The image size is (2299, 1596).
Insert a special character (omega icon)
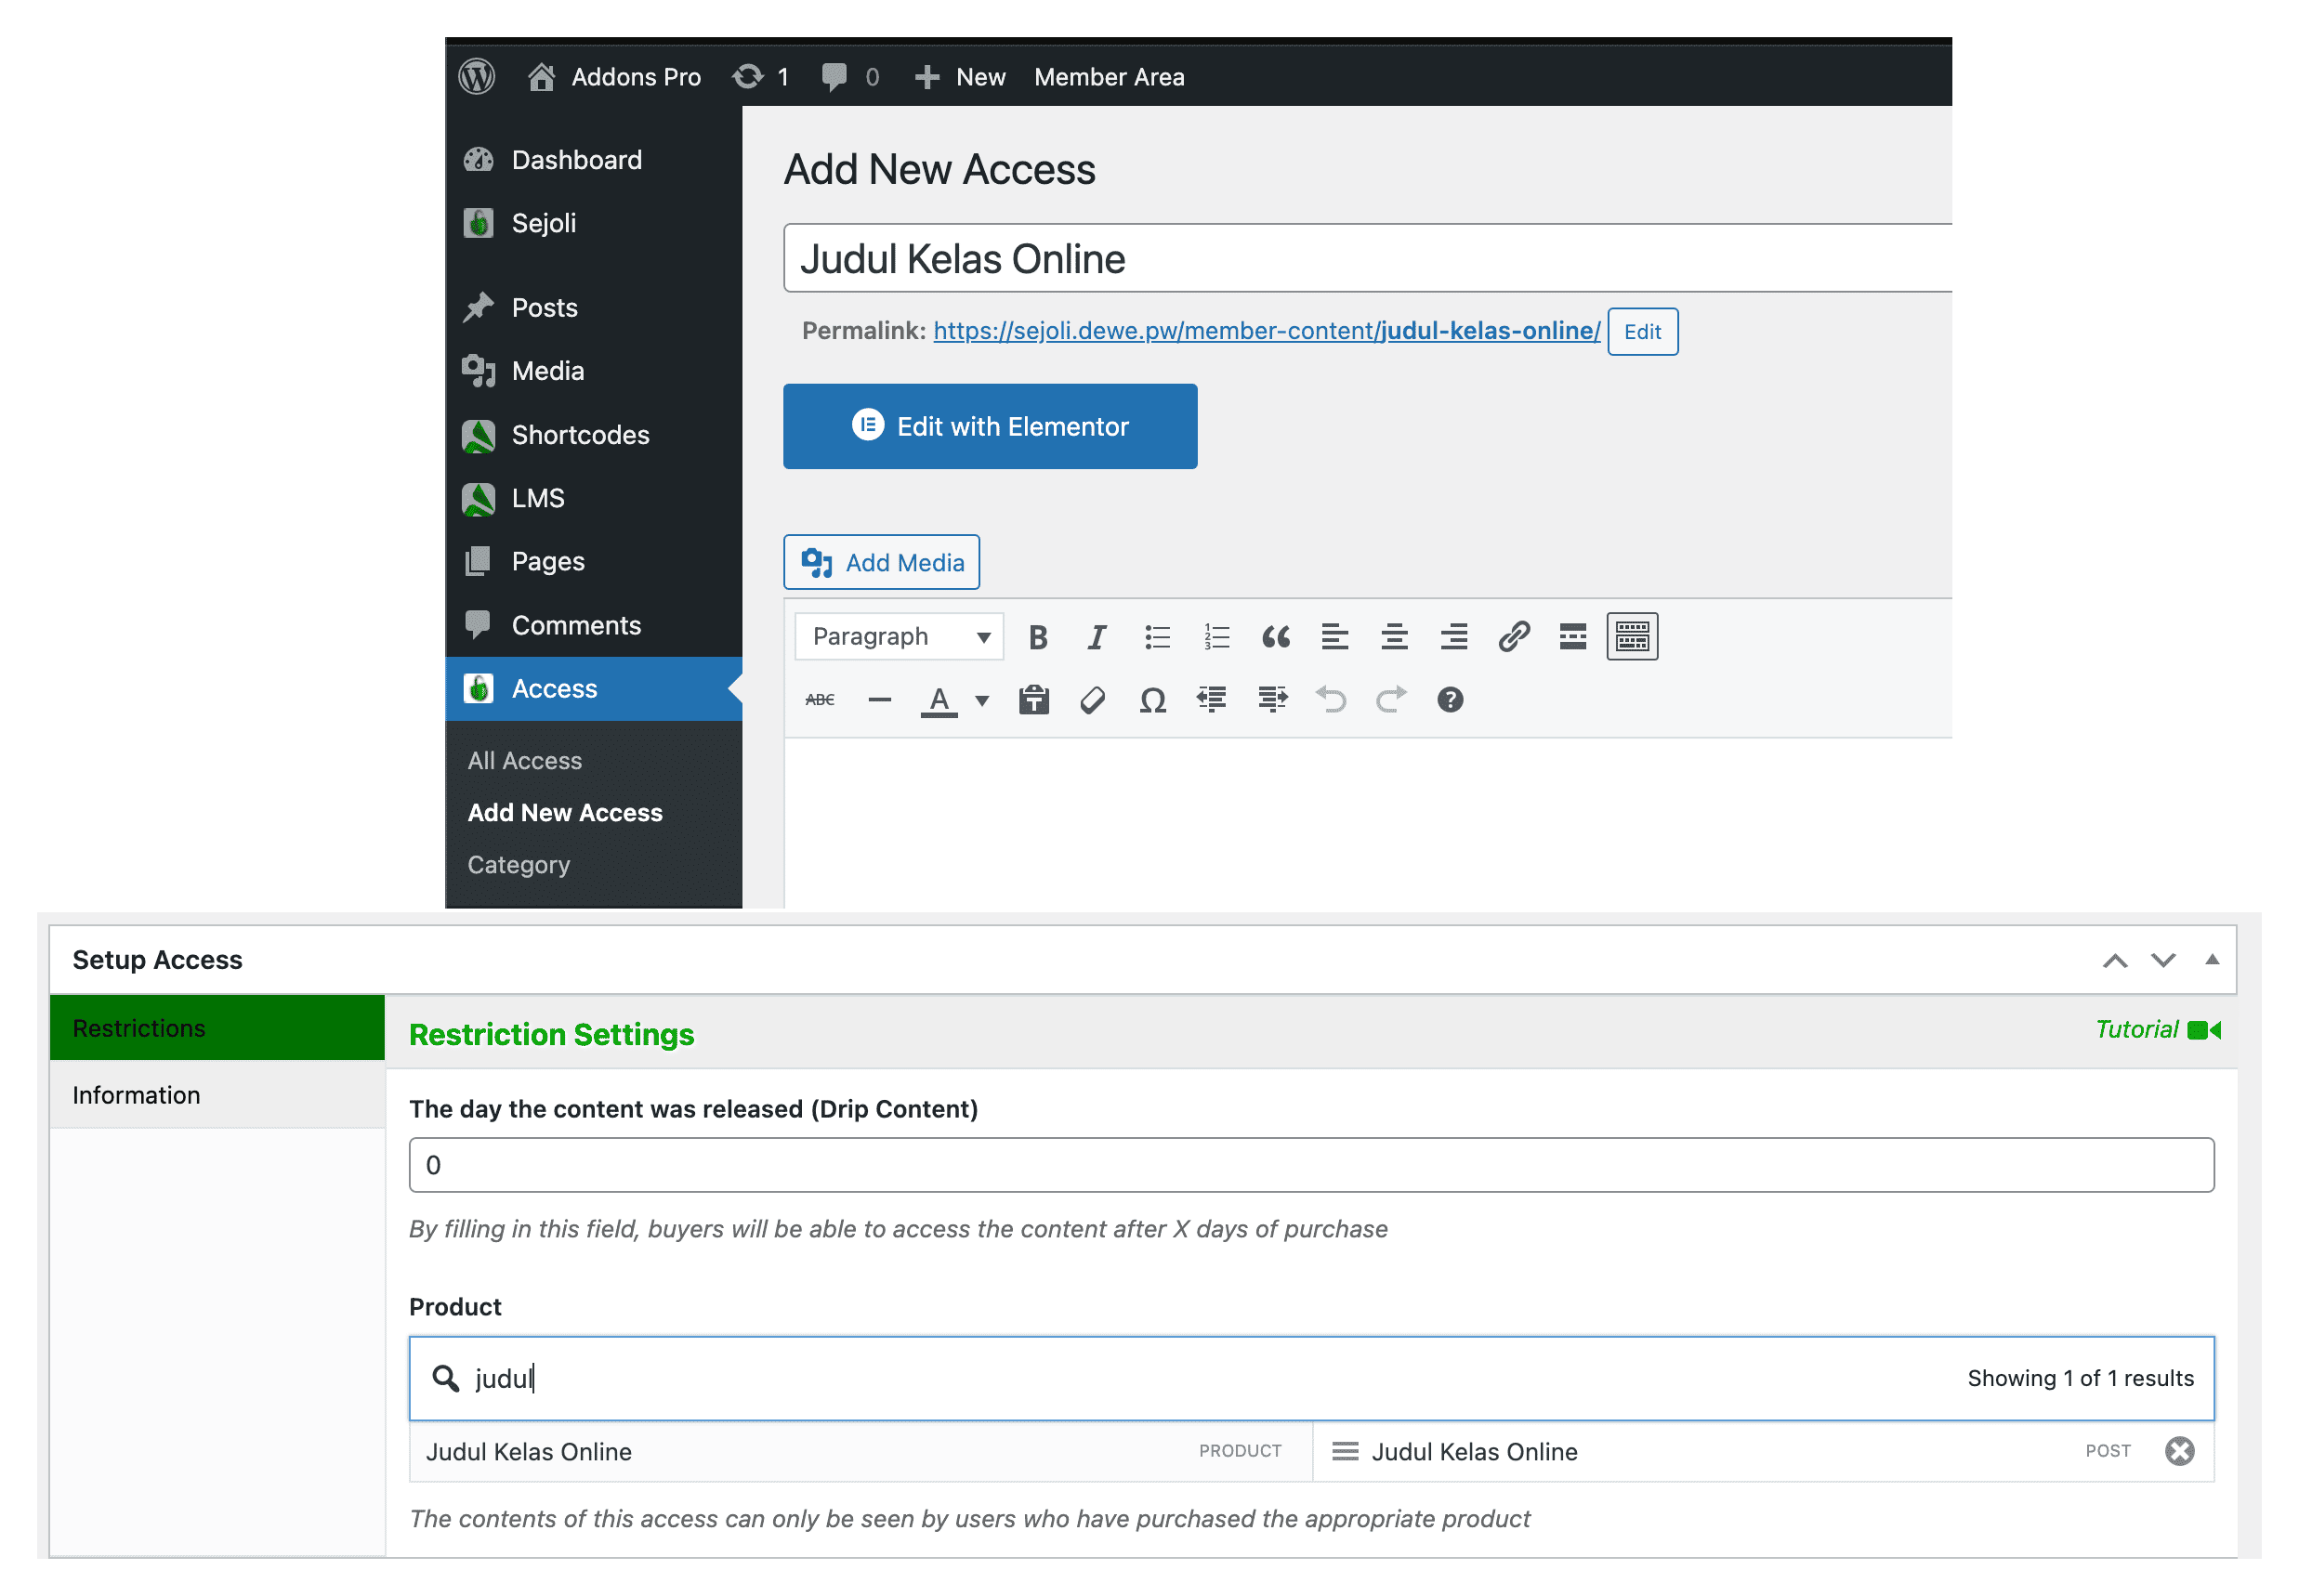tap(1152, 700)
